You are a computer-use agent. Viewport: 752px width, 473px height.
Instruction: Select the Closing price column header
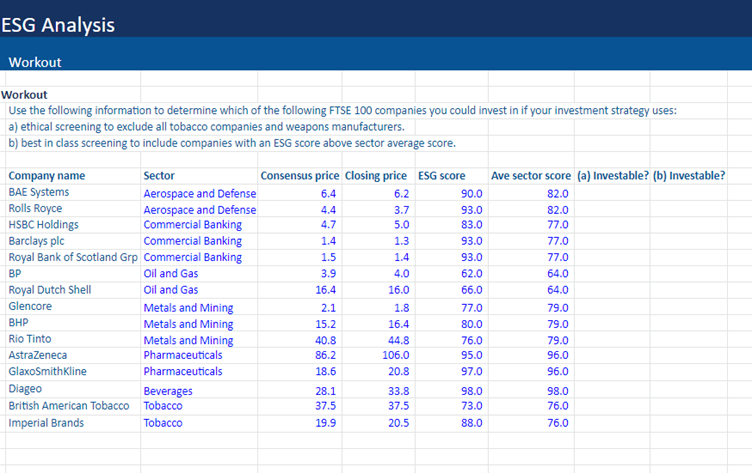377,176
